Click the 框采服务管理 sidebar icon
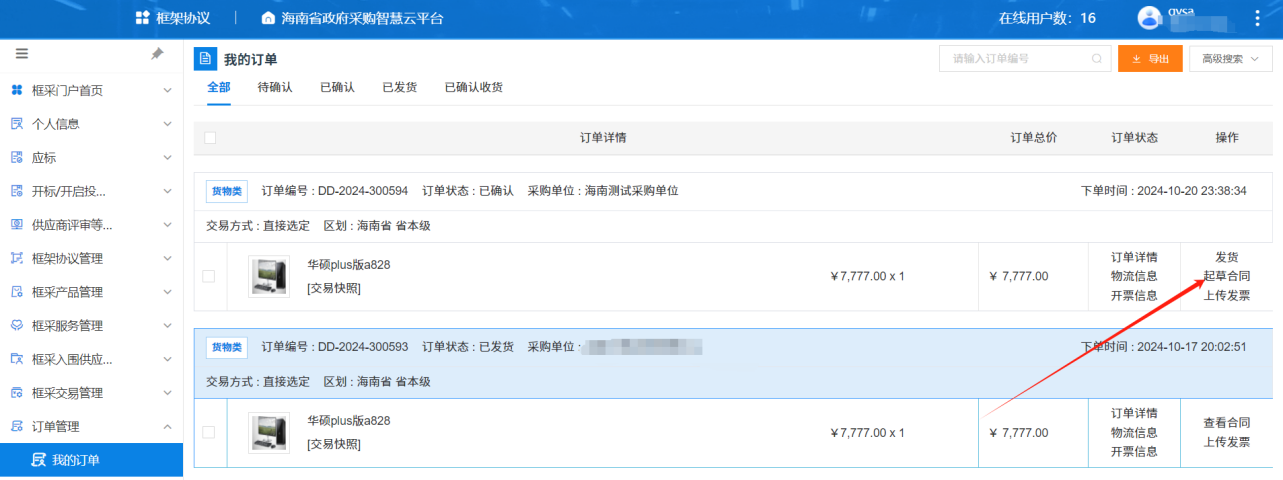This screenshot has height=480, width=1283. tap(16, 326)
